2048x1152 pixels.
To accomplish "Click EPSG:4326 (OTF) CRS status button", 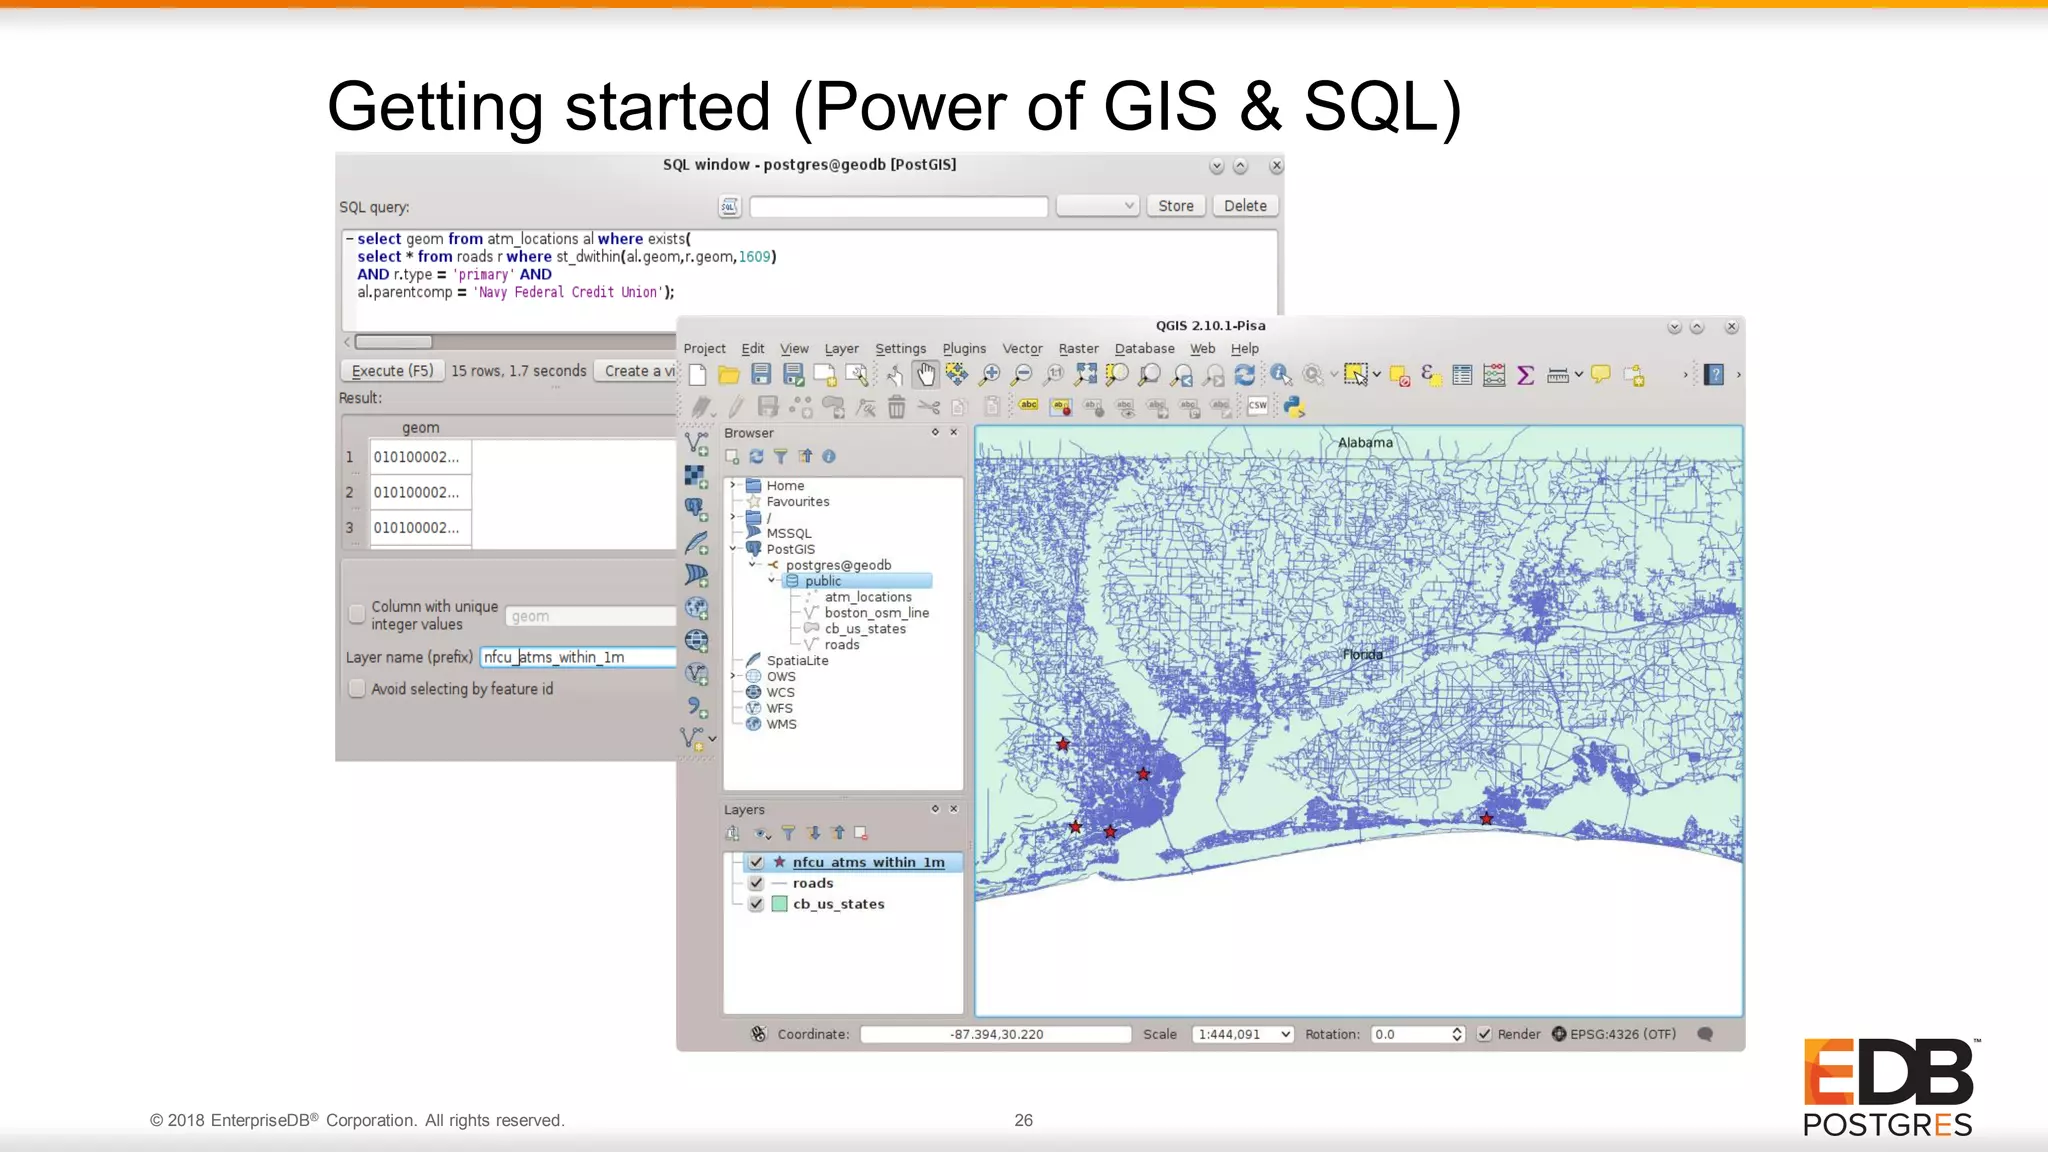I will 1614,1034.
